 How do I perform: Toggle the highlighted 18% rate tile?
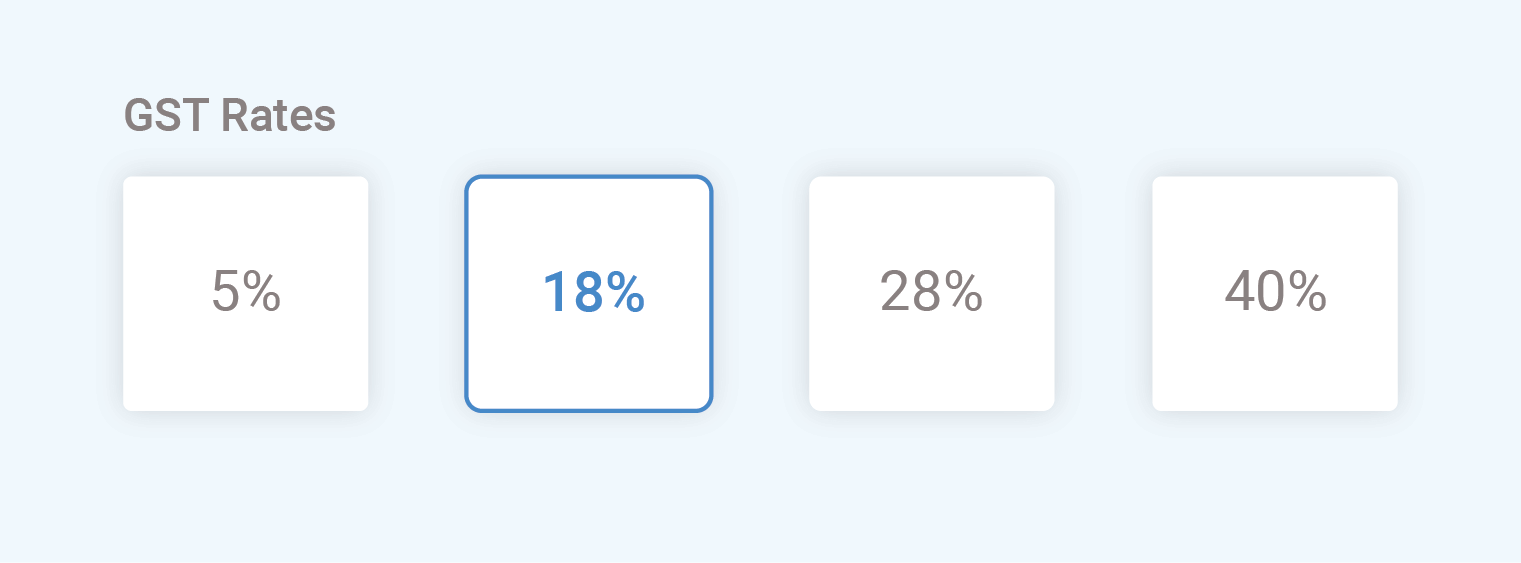pos(588,293)
